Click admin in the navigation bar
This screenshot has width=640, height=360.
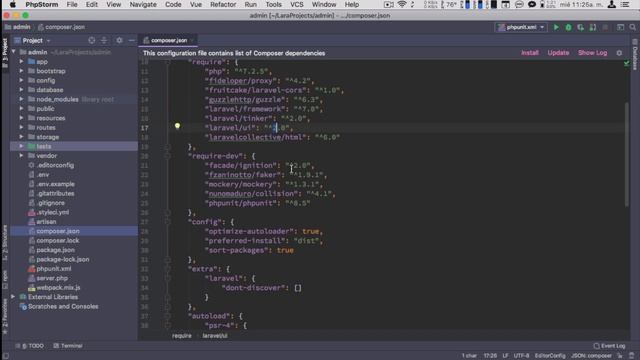pyautogui.click(x=18, y=27)
